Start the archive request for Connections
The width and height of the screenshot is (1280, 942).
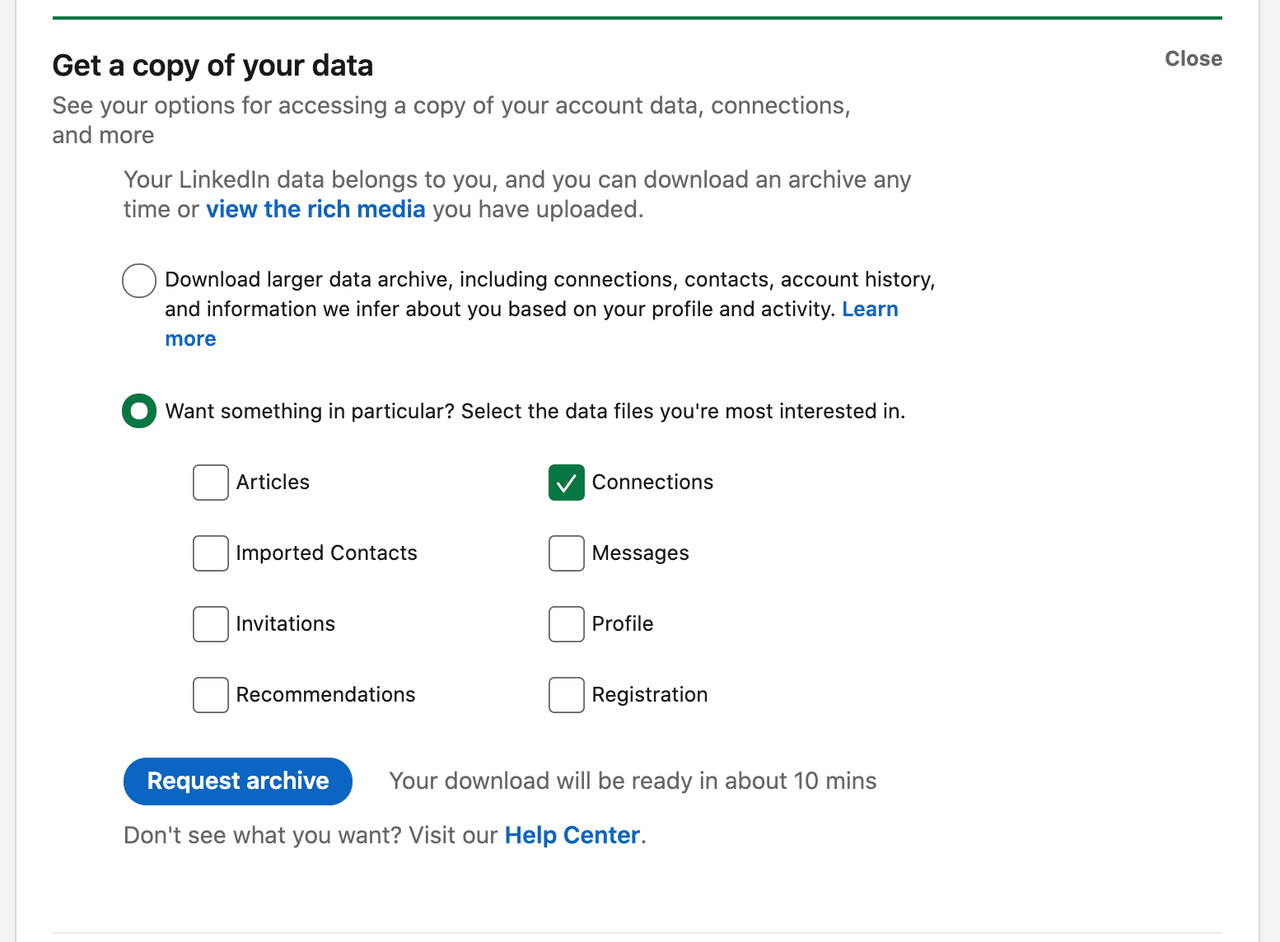pyautogui.click(x=237, y=781)
